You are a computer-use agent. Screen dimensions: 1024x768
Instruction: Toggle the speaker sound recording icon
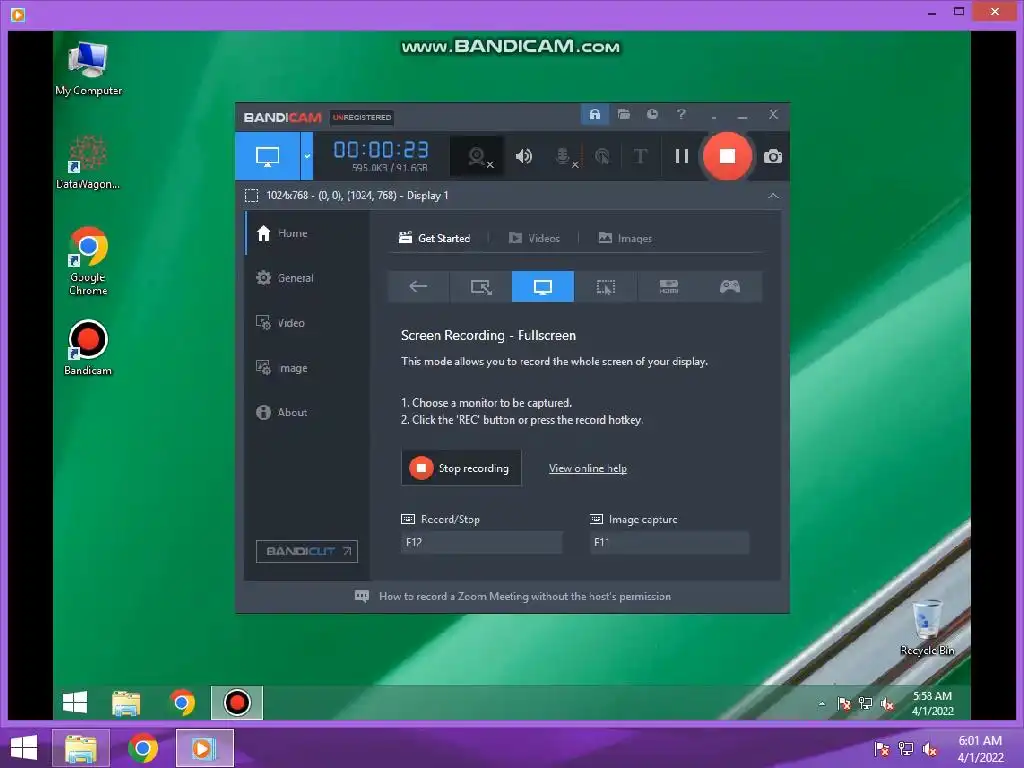(524, 156)
